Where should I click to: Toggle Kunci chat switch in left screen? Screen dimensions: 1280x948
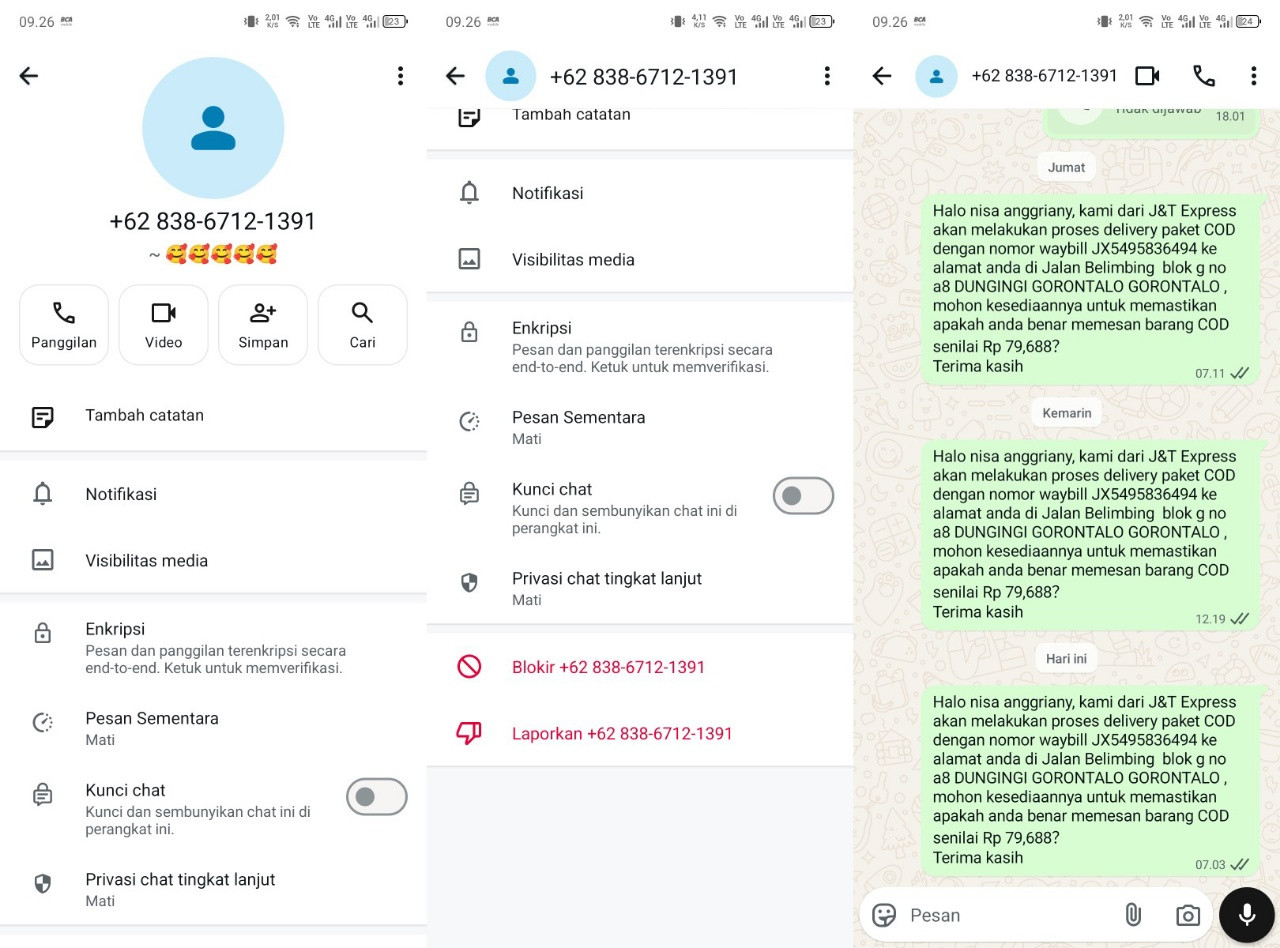point(377,797)
